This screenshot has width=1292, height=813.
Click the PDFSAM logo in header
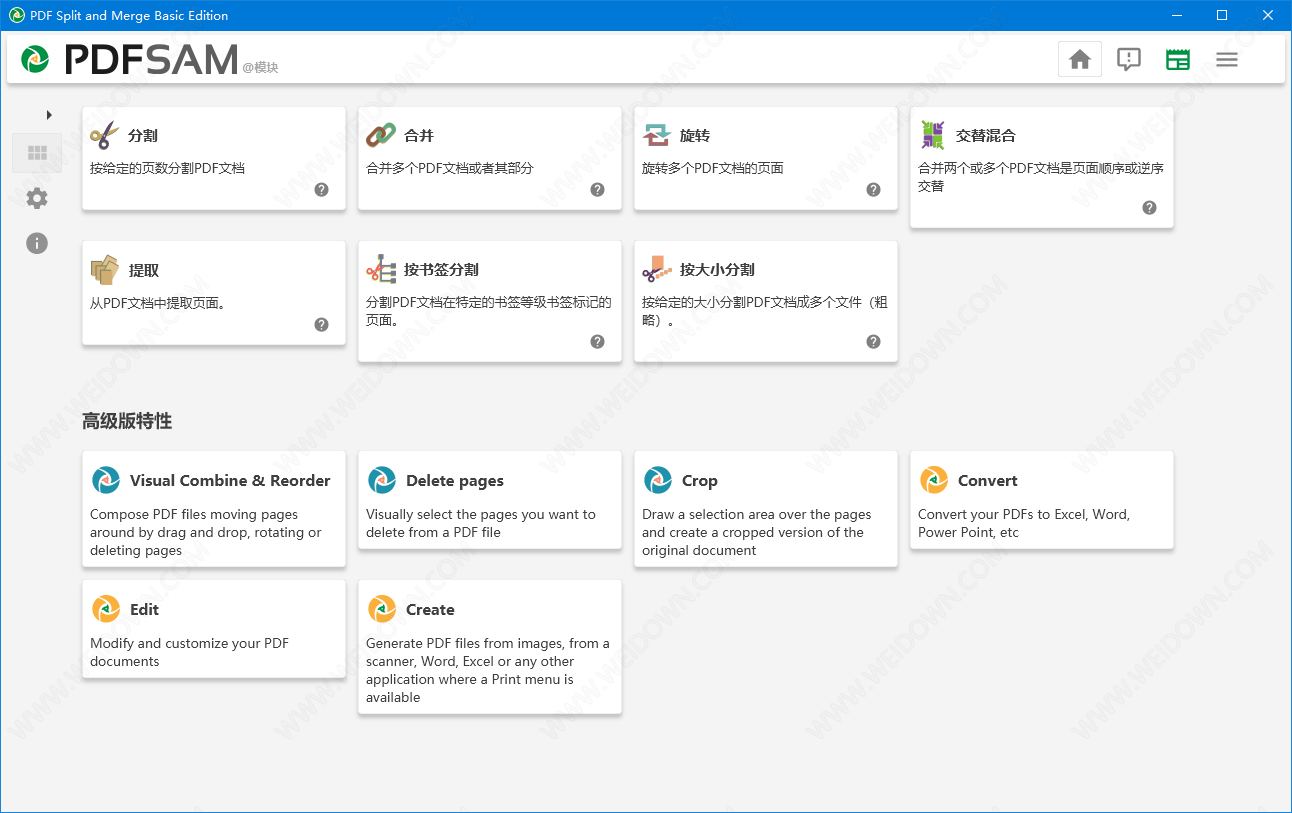coord(130,60)
